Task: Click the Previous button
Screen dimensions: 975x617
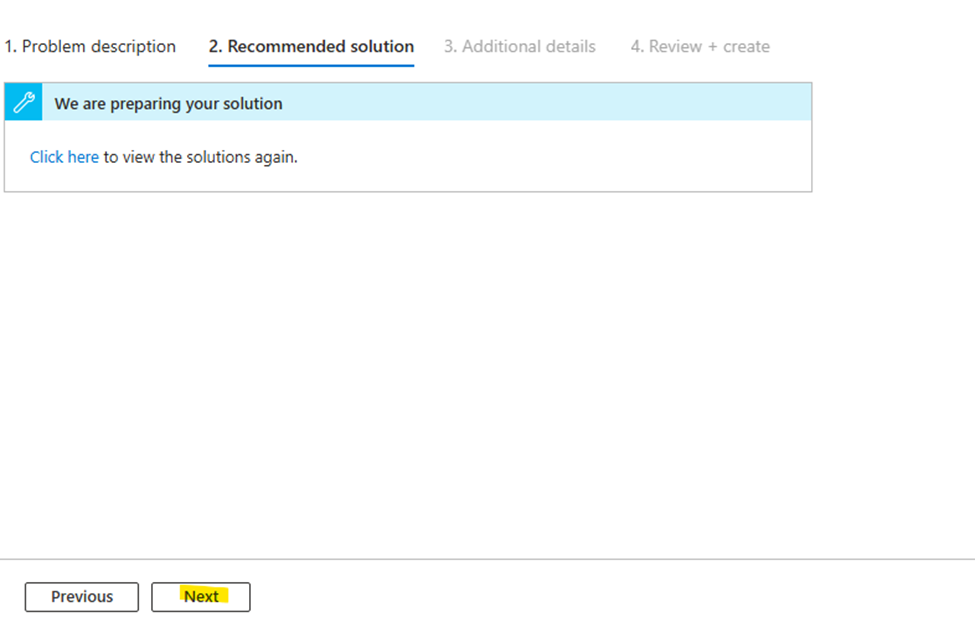Action: (81, 596)
